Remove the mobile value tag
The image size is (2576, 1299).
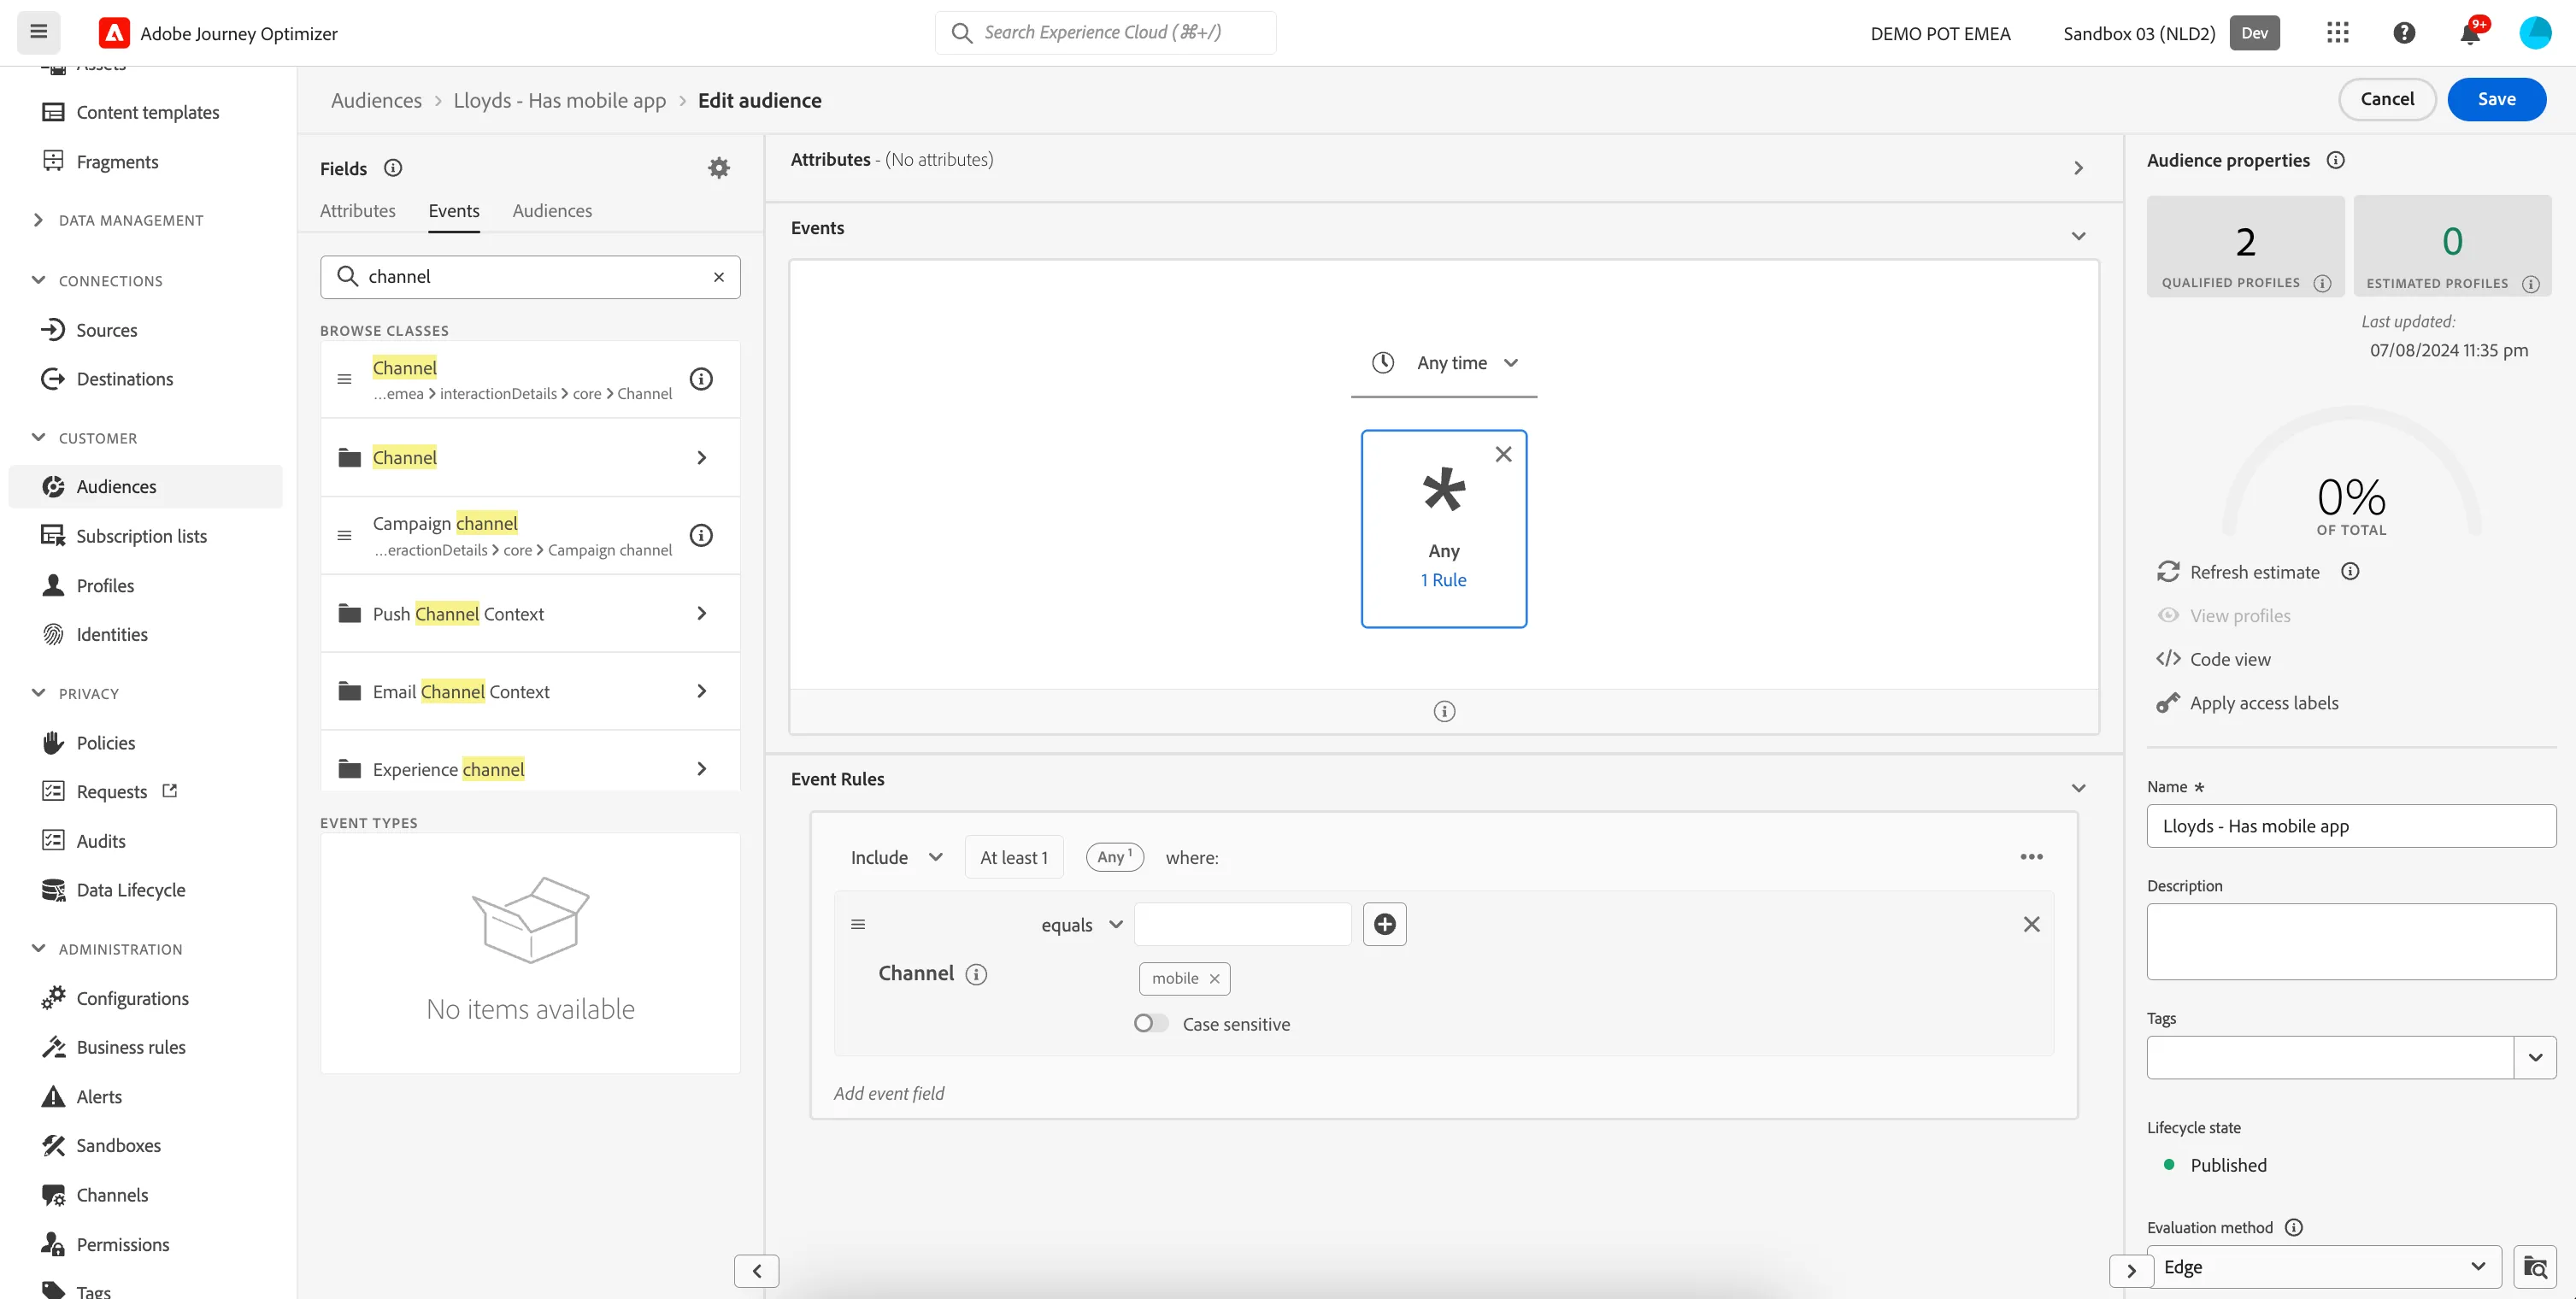(1214, 979)
